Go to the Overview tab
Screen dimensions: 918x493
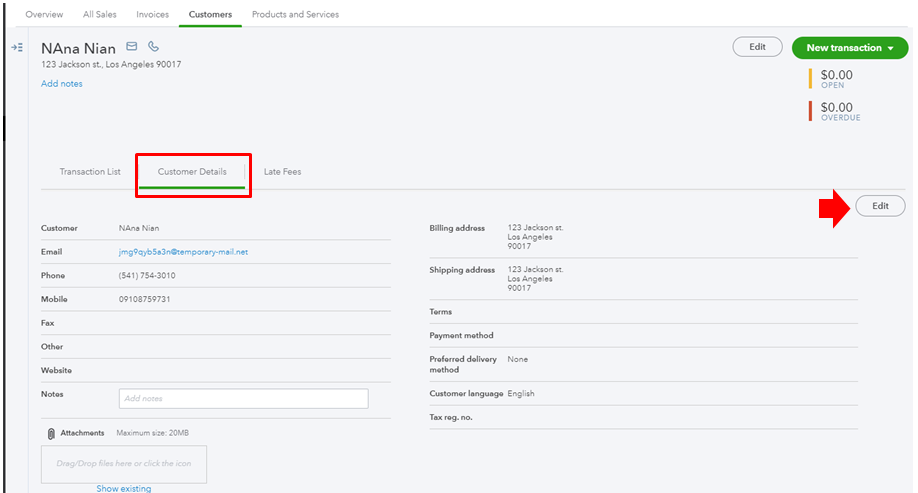click(x=44, y=15)
